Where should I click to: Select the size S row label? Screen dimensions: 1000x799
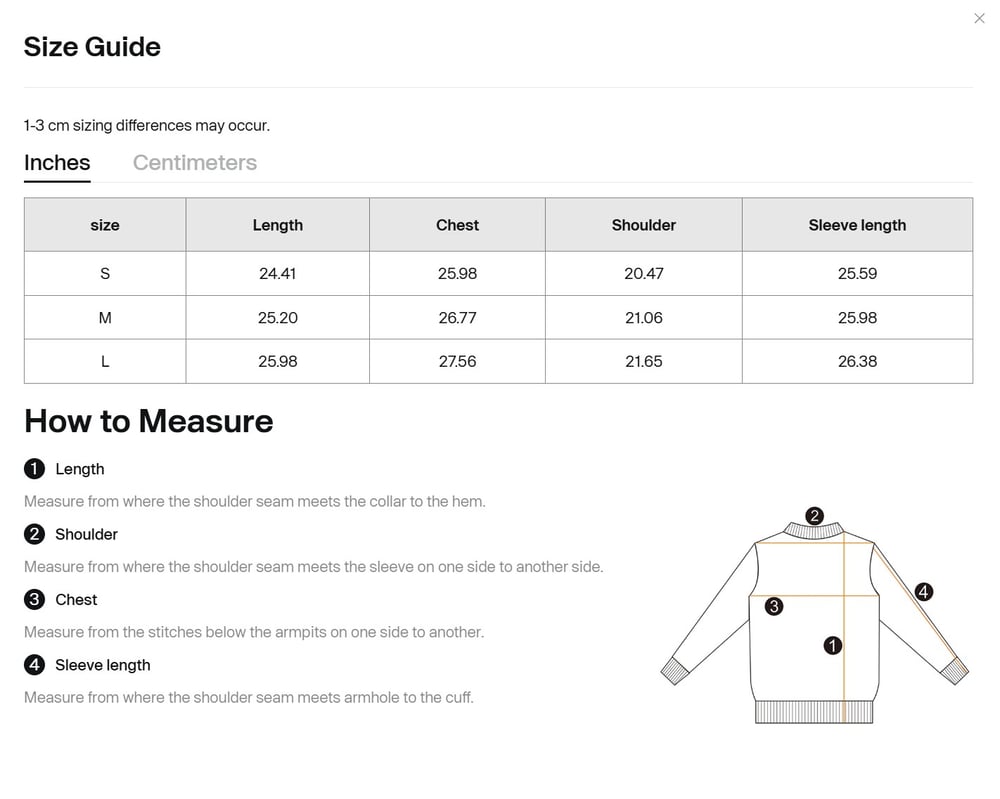pos(105,273)
